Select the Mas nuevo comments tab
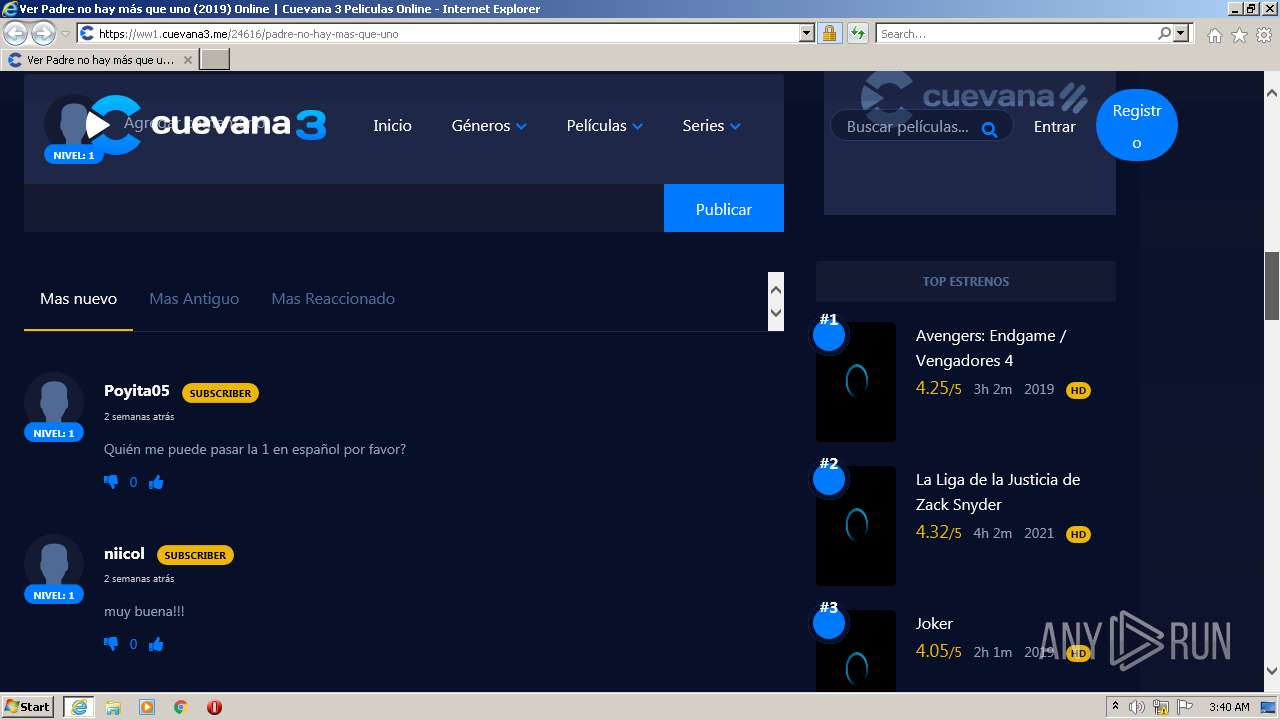The width and height of the screenshot is (1280, 720). click(x=78, y=299)
